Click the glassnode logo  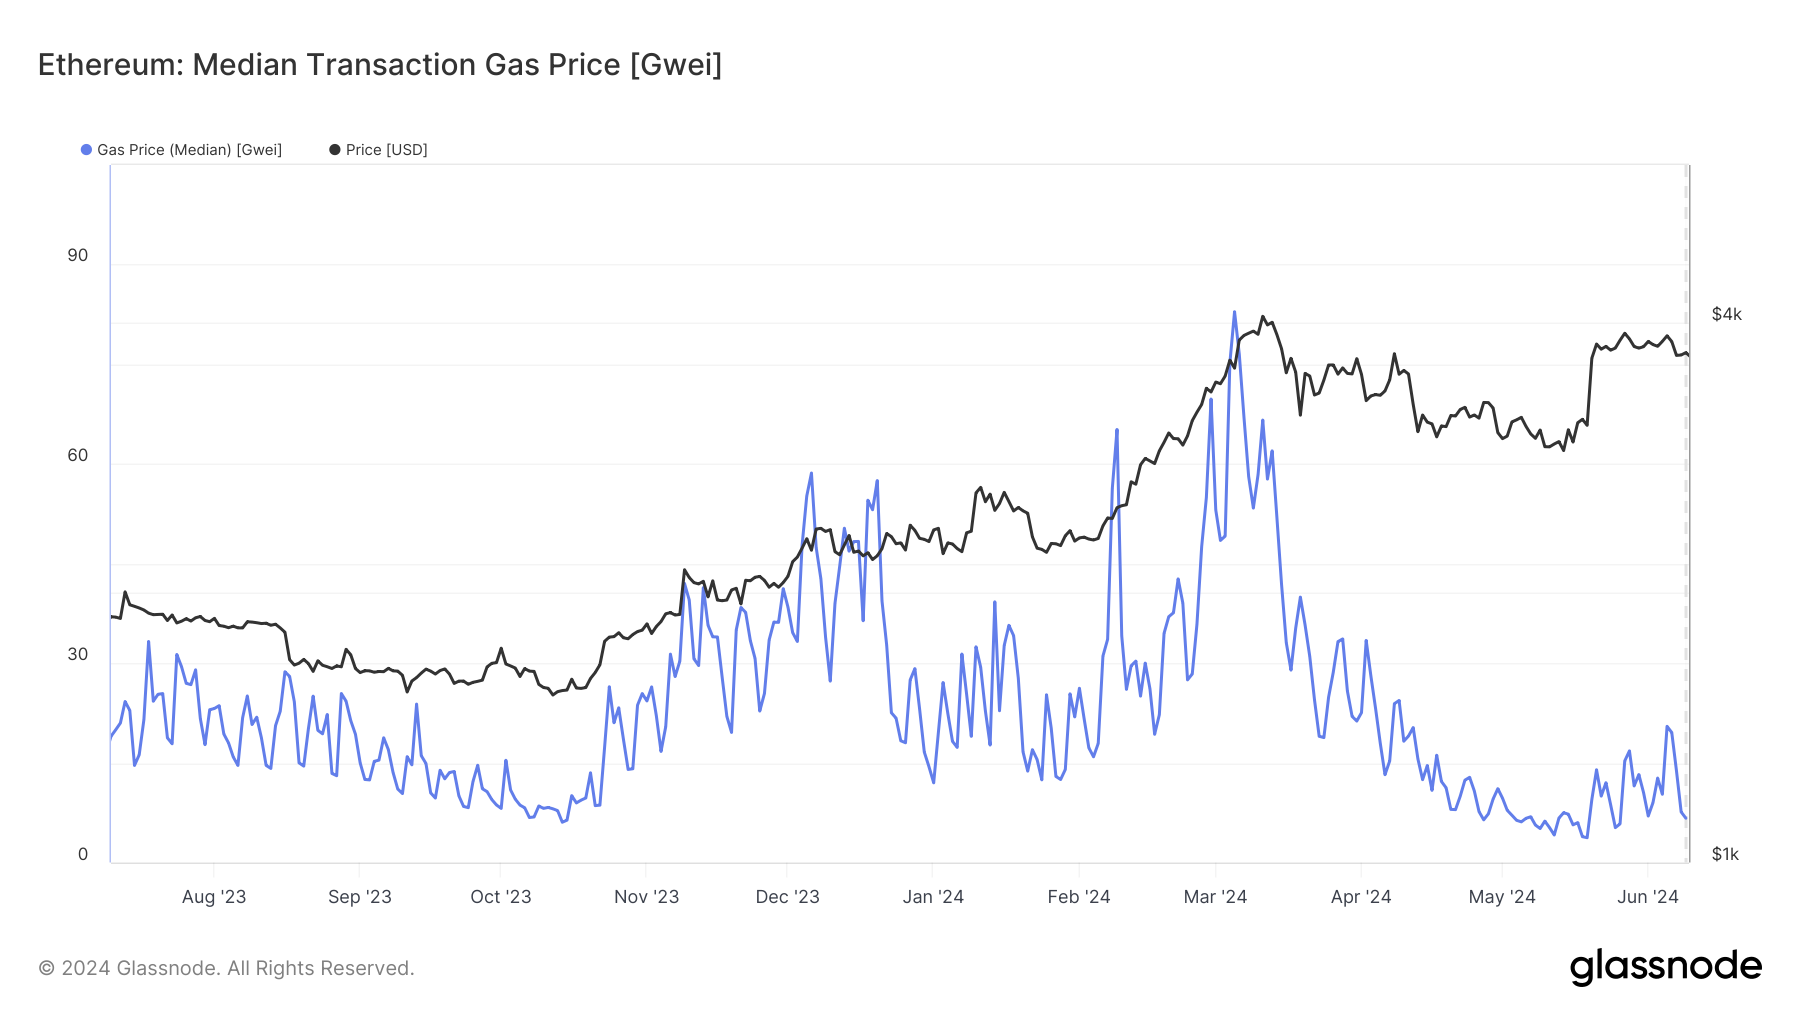click(1665, 967)
